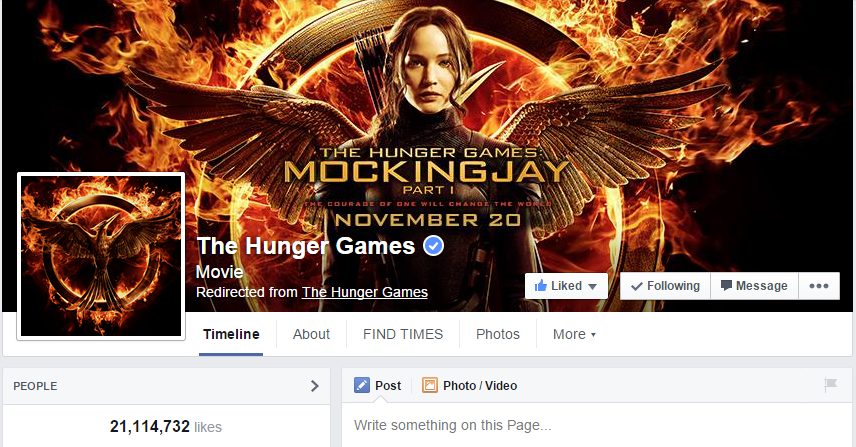Image resolution: width=856 pixels, height=447 pixels.
Task: Click the flag icon in composer
Action: point(831,385)
